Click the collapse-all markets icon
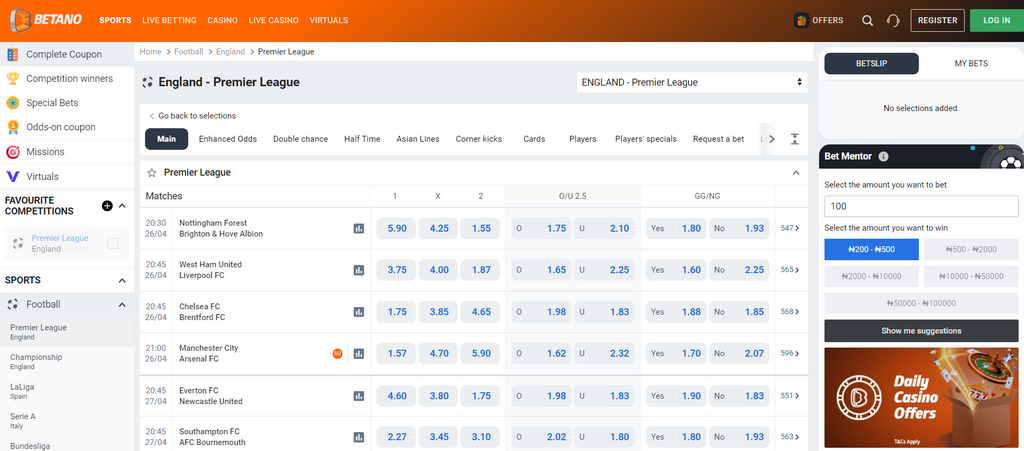The height and width of the screenshot is (451, 1024). [x=794, y=139]
